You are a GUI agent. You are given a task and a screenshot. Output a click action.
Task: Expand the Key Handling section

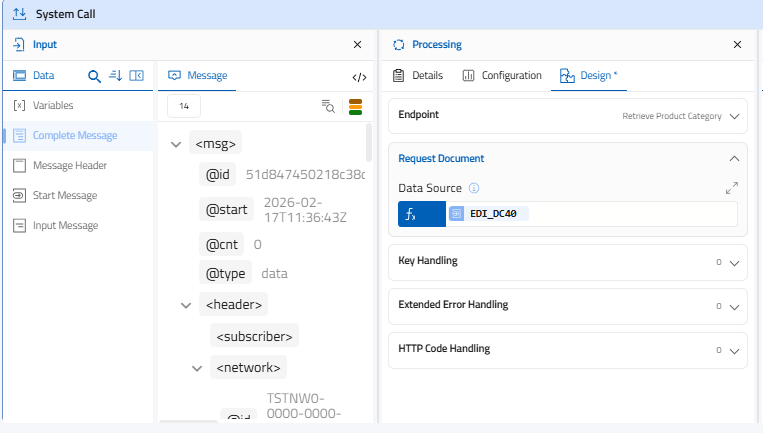pos(735,262)
